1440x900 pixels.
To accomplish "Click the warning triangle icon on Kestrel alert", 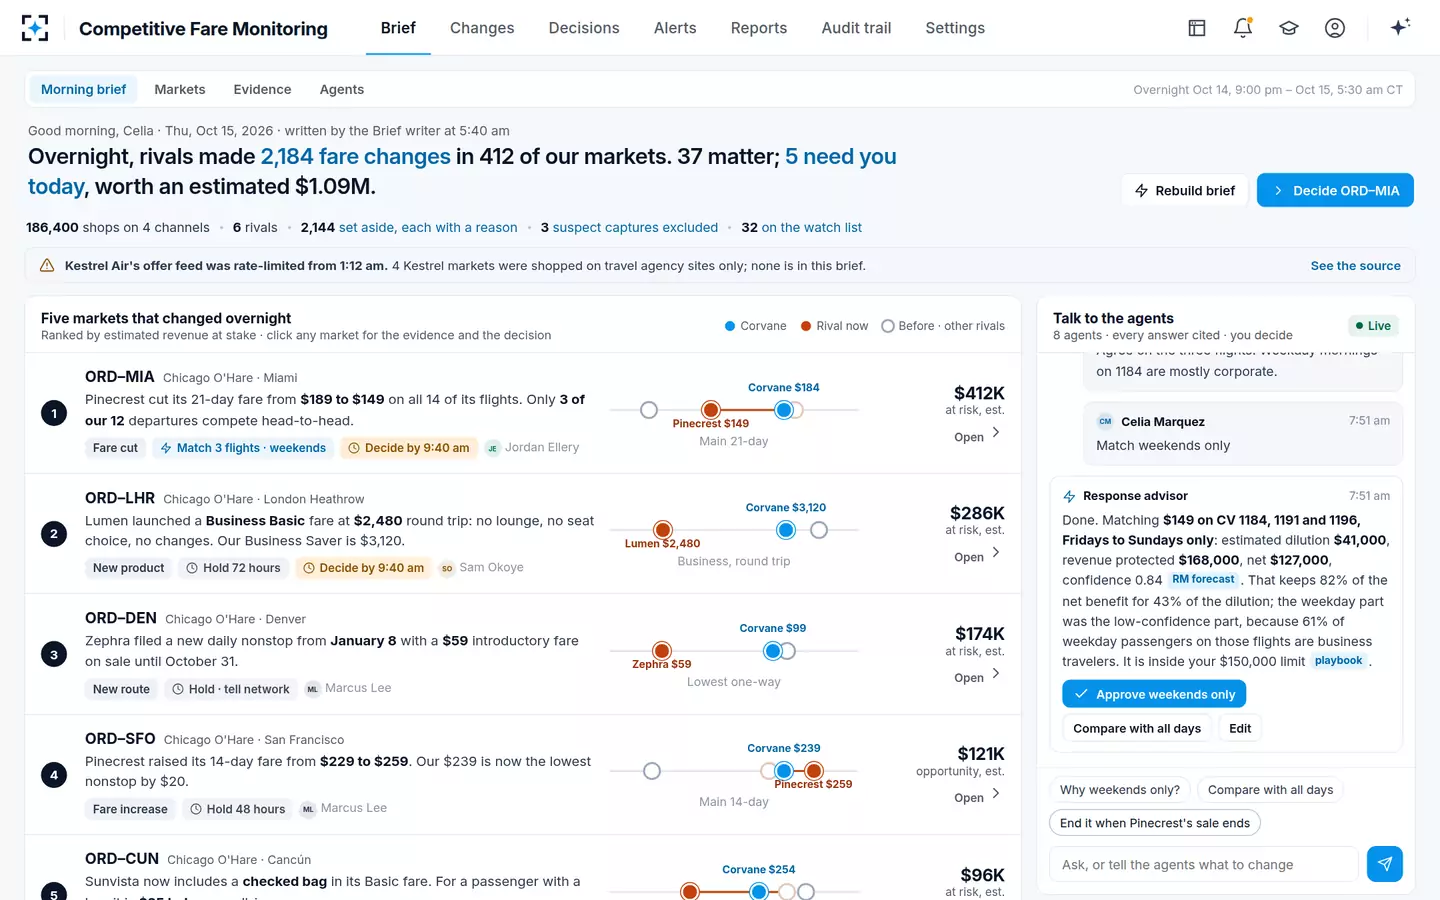I will 47,266.
